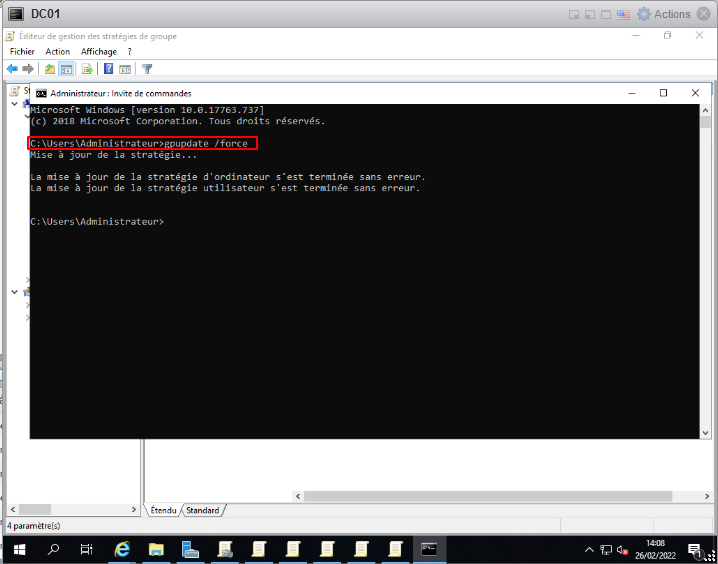Open Internet Explorer from the taskbar
This screenshot has height=564, width=718.
click(x=123, y=549)
